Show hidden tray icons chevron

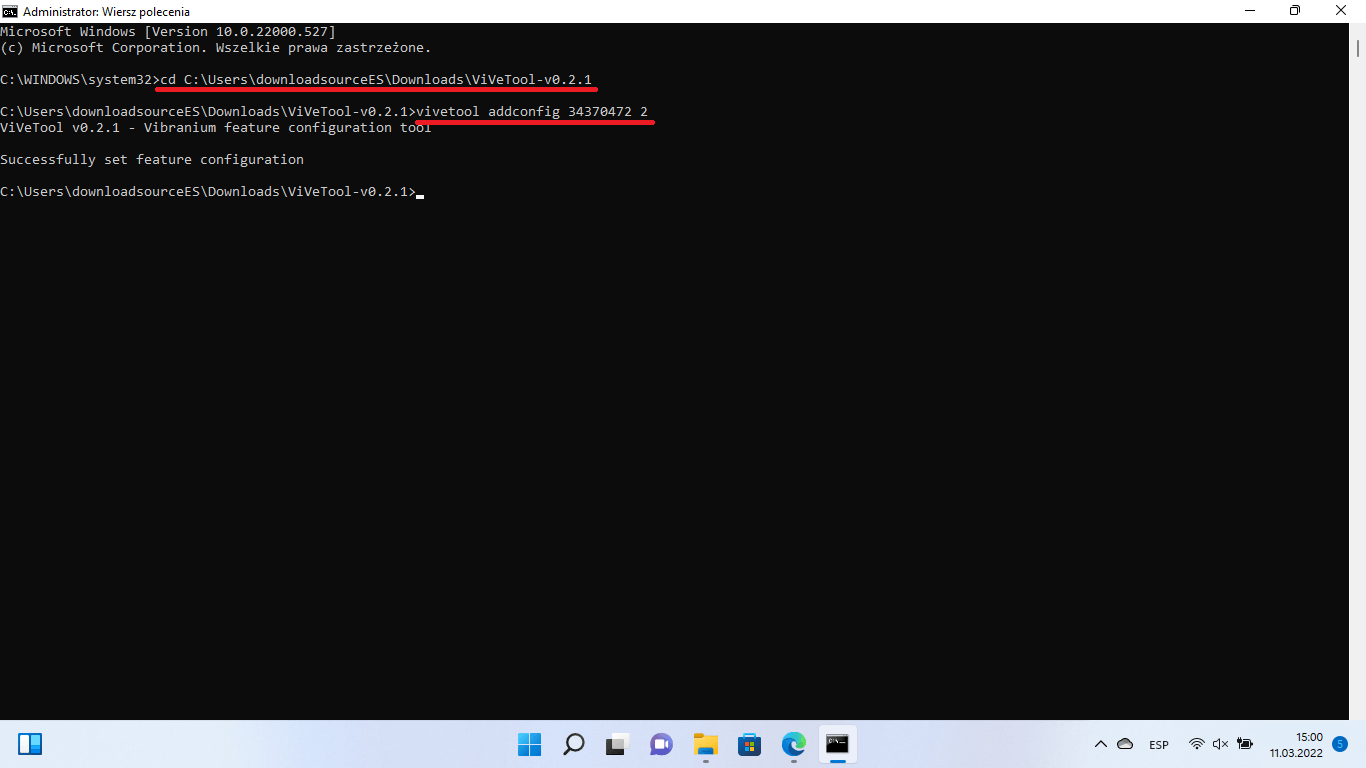[1101, 744]
